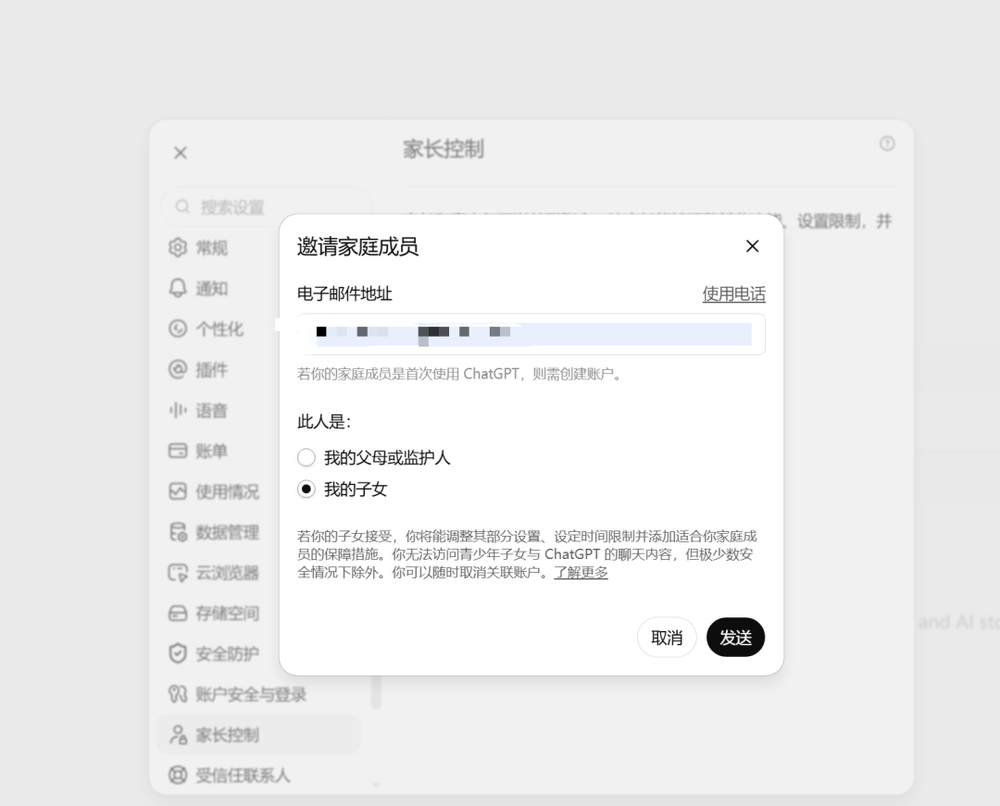The width and height of the screenshot is (1000, 806).
Task: Open the 账单 billing card icon
Action: [x=178, y=451]
